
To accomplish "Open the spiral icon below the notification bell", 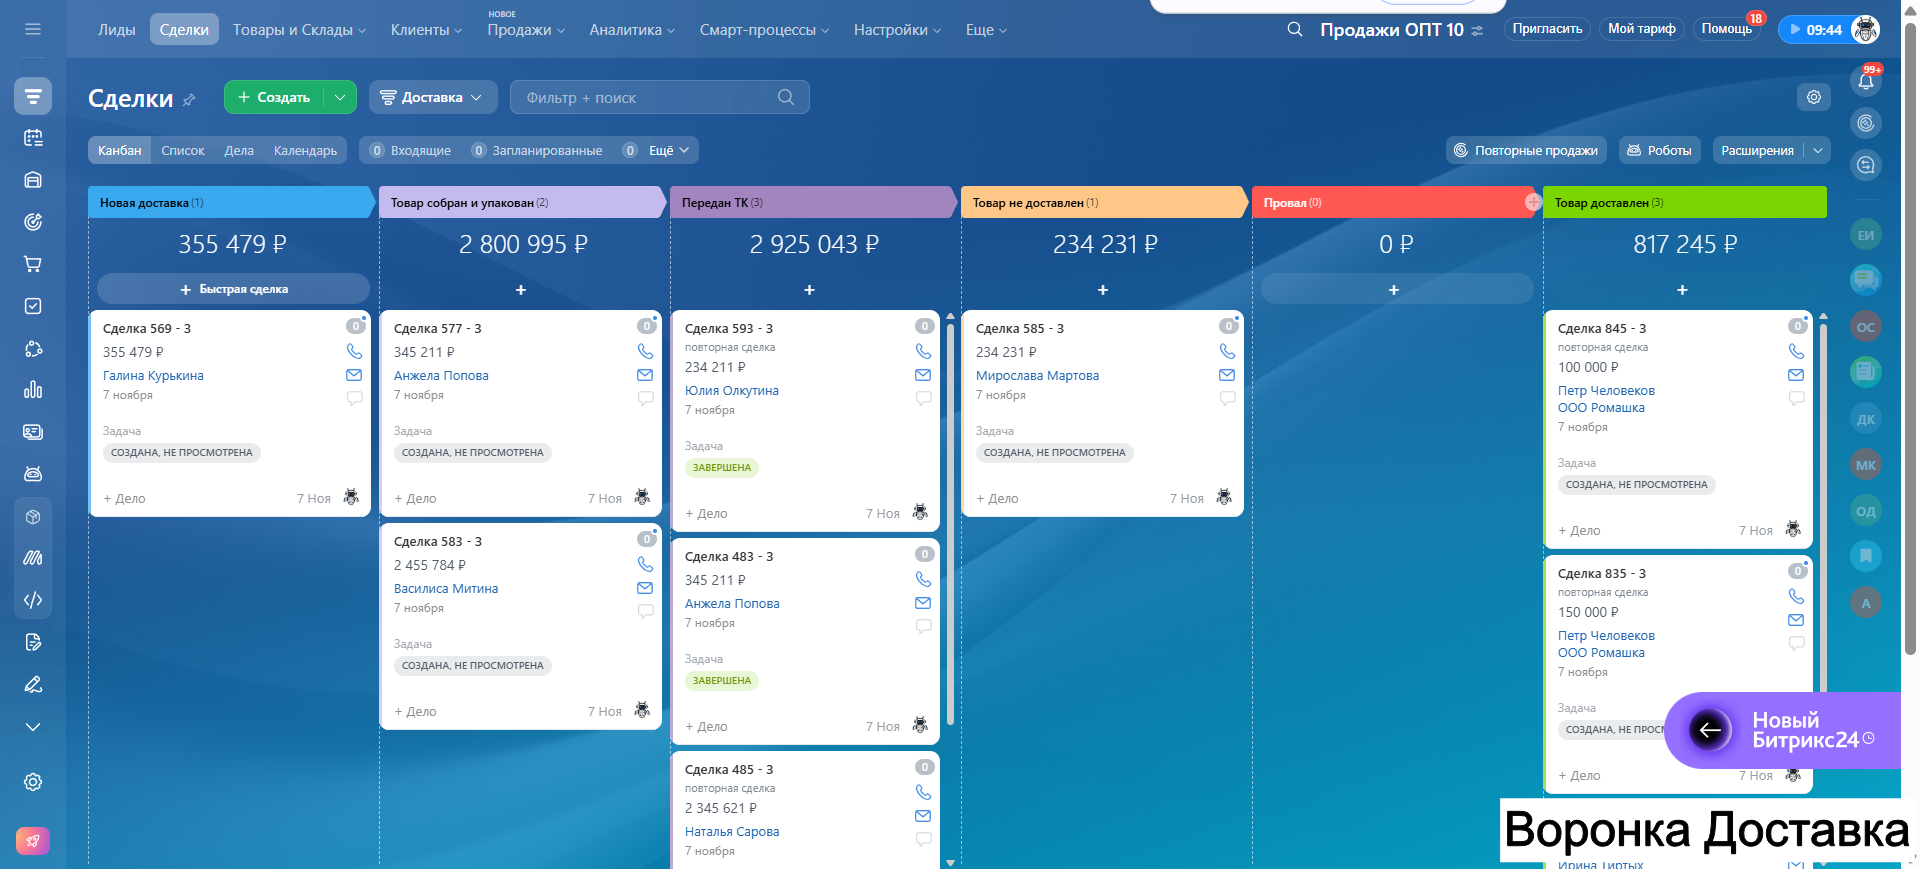I will [x=1866, y=123].
